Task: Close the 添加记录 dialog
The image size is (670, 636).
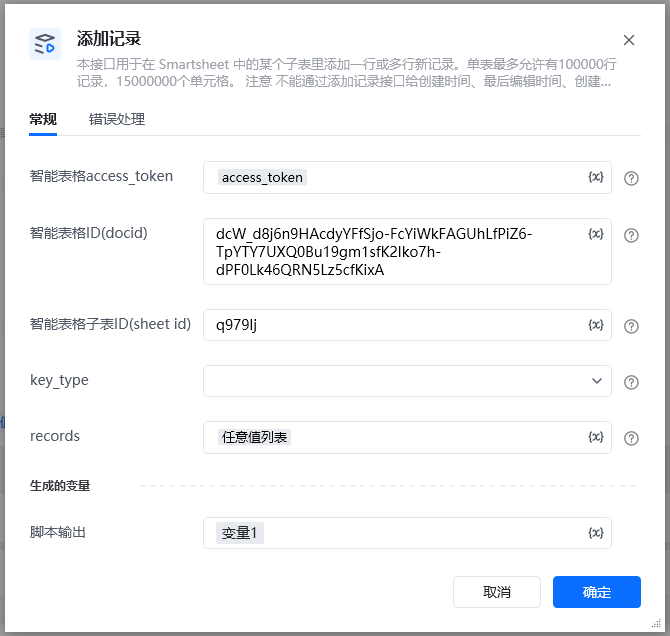Action: 629,40
